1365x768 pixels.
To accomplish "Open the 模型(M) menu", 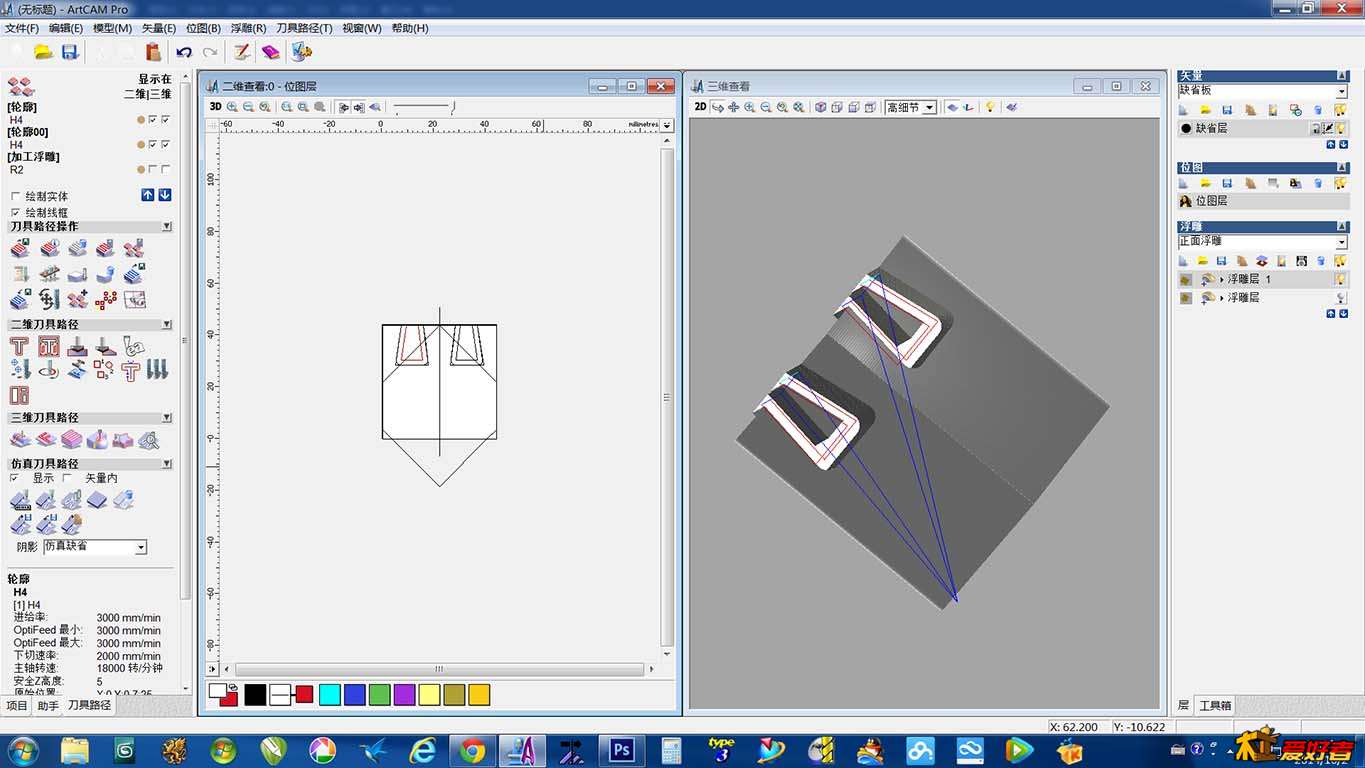I will tap(112, 28).
